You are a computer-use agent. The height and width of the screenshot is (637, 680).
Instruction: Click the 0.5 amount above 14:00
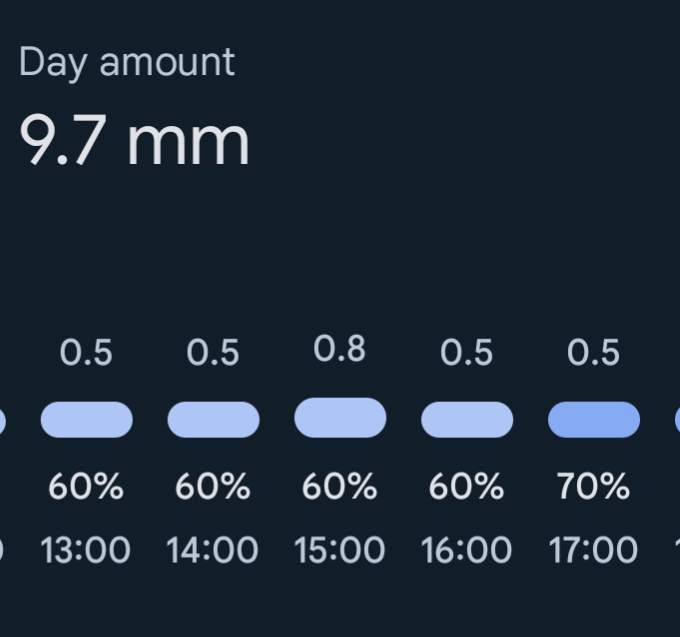pyautogui.click(x=213, y=353)
